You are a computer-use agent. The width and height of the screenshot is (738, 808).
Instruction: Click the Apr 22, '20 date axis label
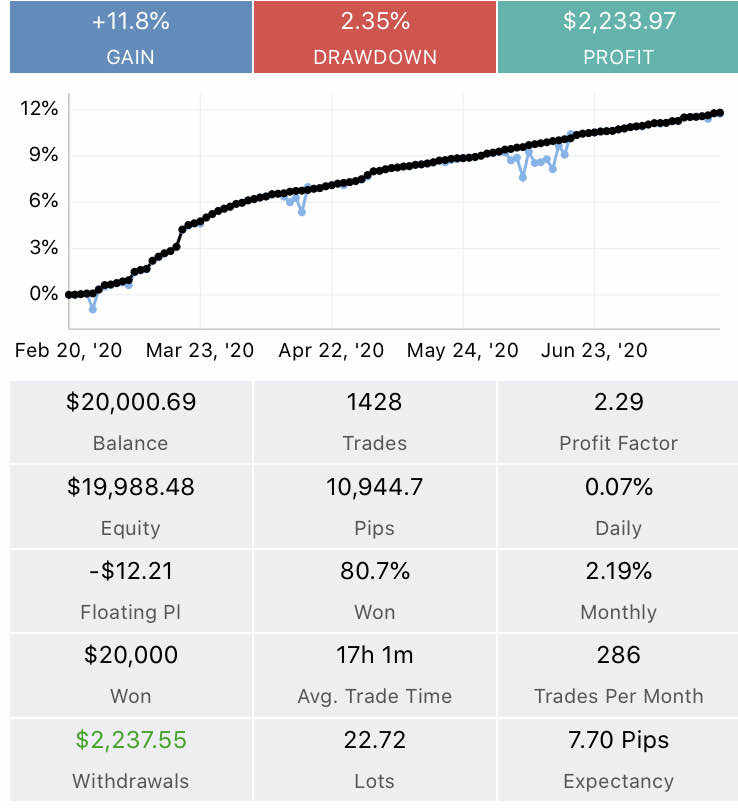331,350
